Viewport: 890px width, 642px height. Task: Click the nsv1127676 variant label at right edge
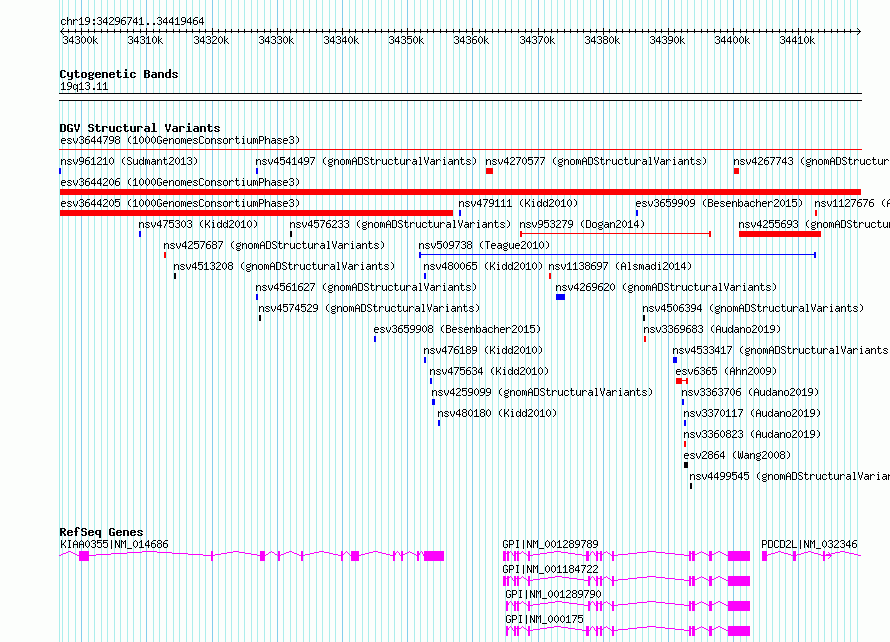[851, 203]
